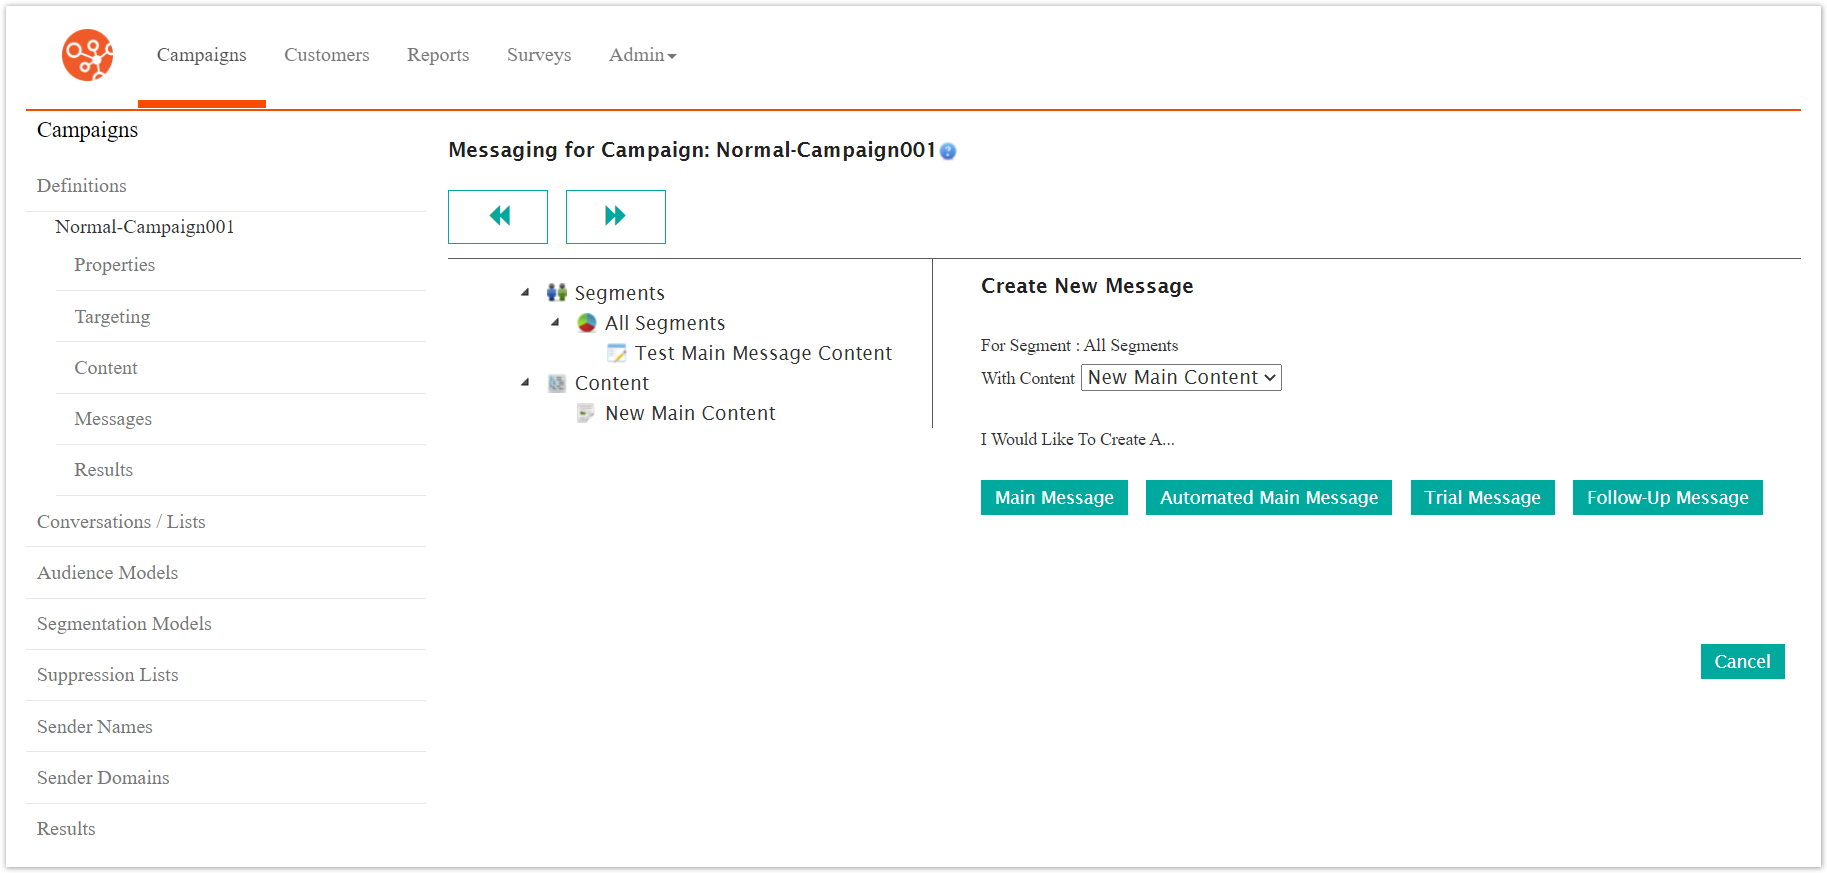
Task: Switch to the Reports tab
Action: click(438, 55)
